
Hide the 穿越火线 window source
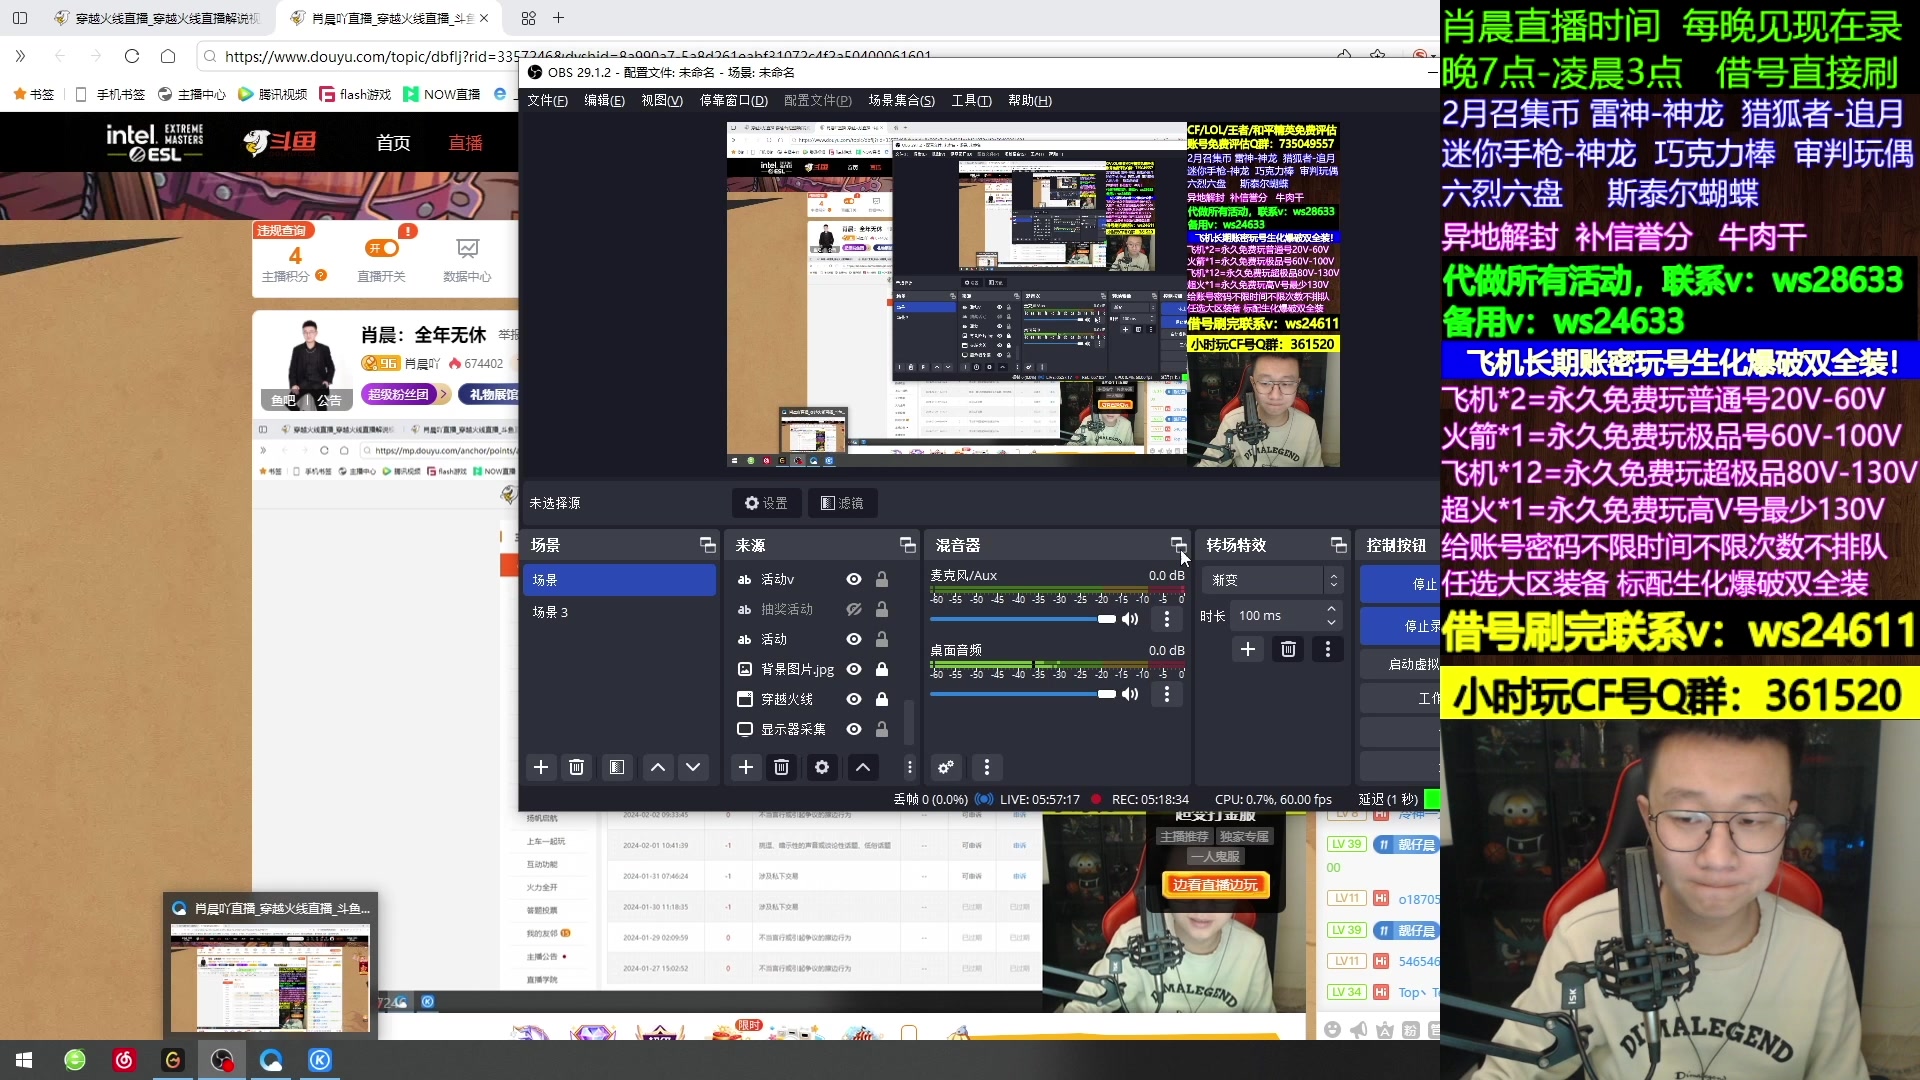click(854, 699)
